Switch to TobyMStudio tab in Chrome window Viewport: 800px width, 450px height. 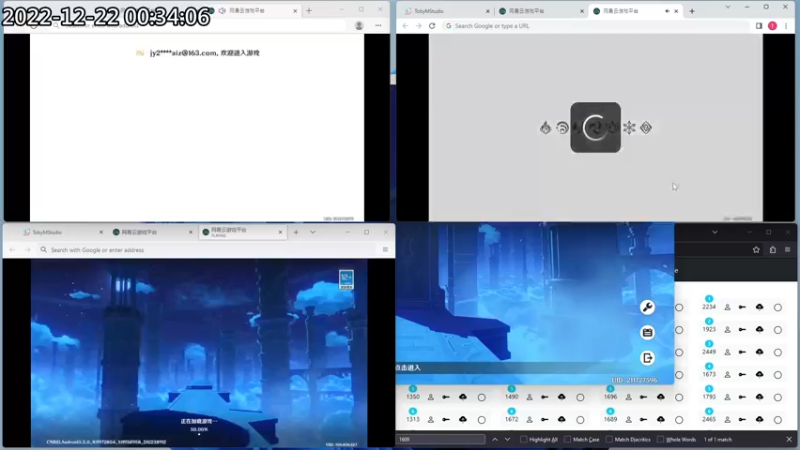446,11
